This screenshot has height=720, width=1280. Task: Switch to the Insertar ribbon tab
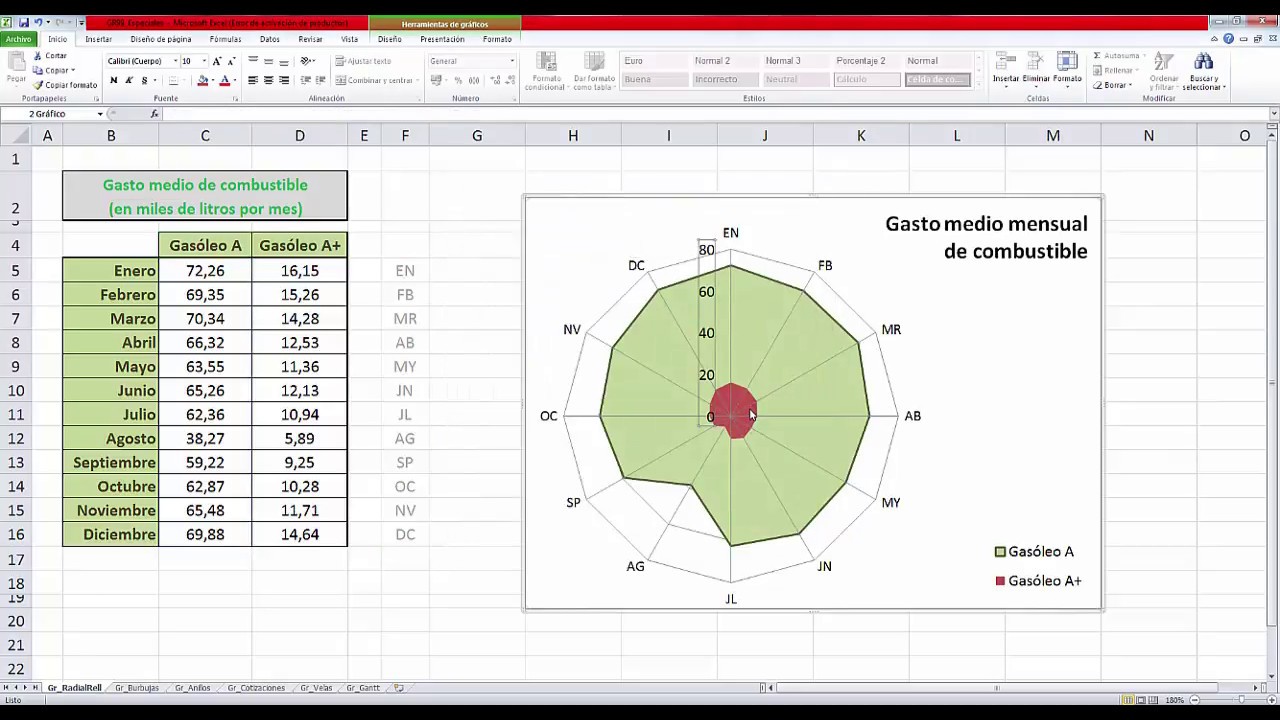[x=98, y=39]
